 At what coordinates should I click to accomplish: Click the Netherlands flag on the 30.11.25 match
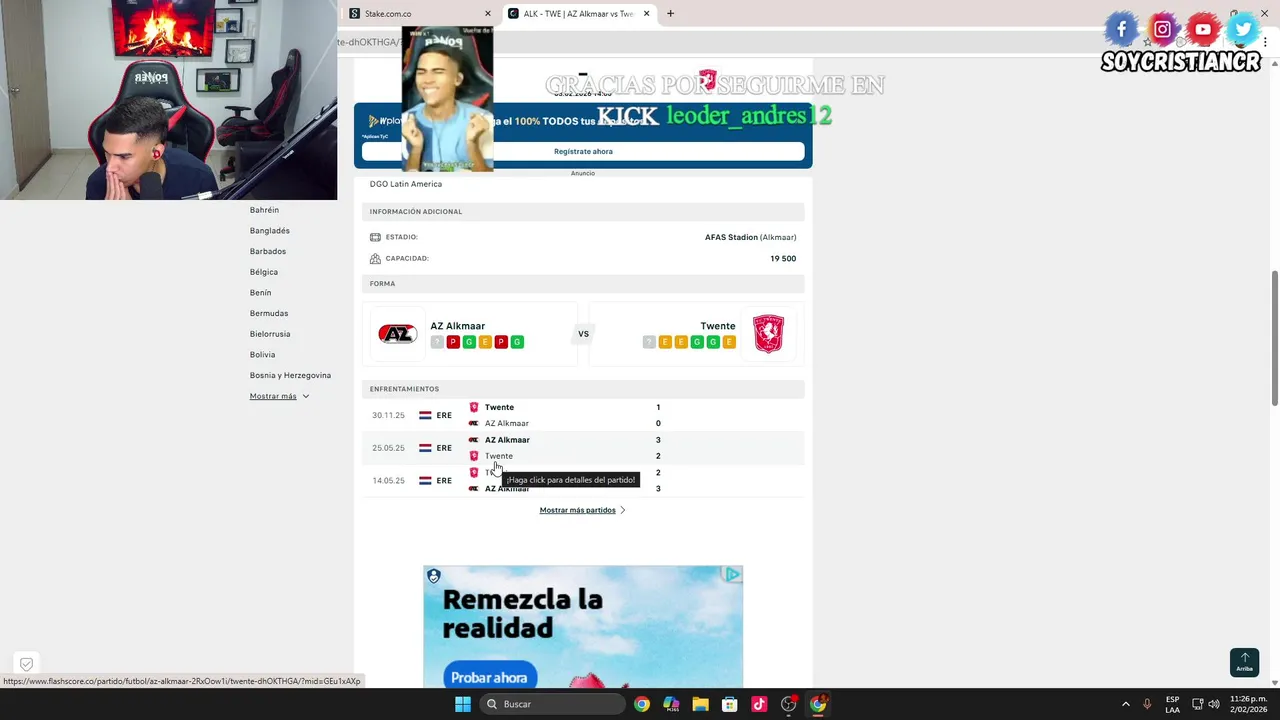pyautogui.click(x=425, y=415)
